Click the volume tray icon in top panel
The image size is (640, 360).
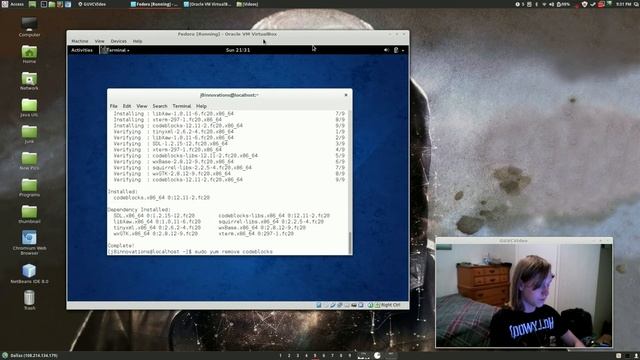click(x=551, y=4)
